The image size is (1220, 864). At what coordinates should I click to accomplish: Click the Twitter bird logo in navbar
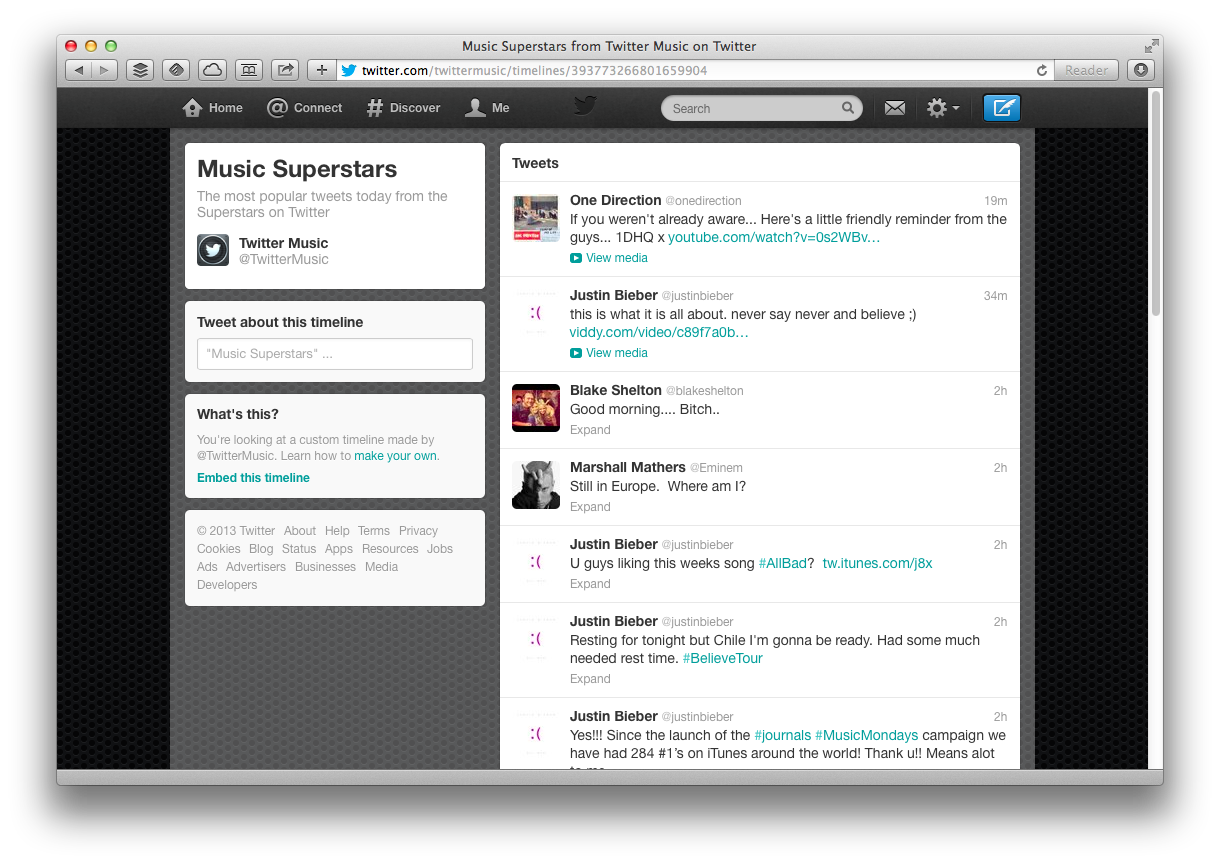[x=585, y=106]
